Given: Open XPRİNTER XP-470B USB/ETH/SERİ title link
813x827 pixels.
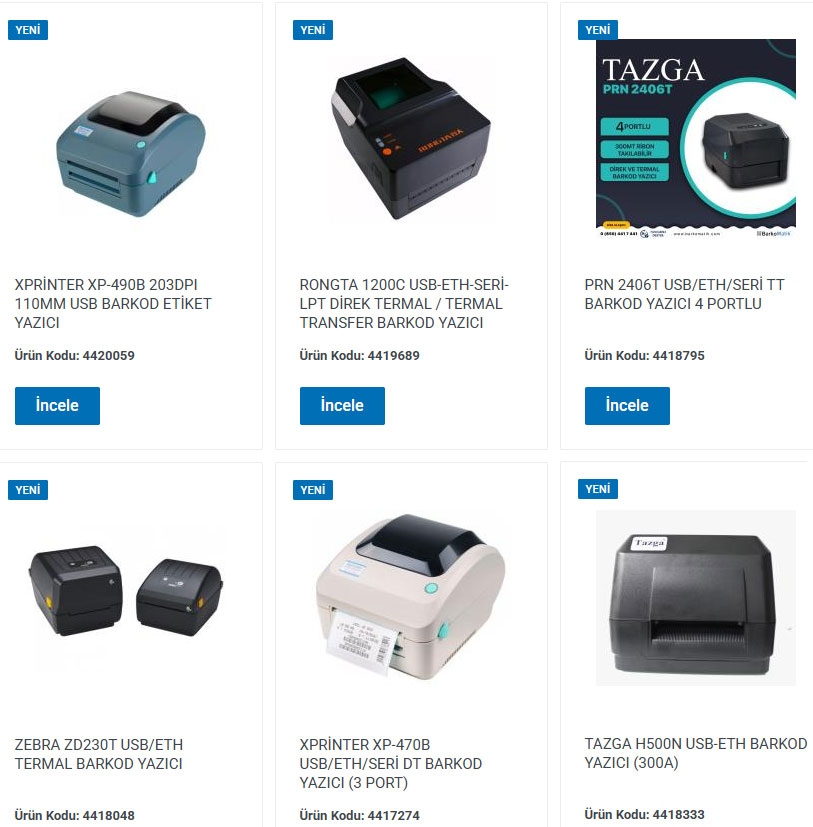Looking at the screenshot, I should (390, 764).
